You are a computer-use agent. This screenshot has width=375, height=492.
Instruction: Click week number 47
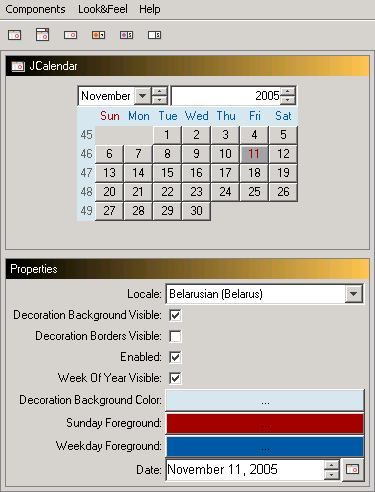pos(86,173)
